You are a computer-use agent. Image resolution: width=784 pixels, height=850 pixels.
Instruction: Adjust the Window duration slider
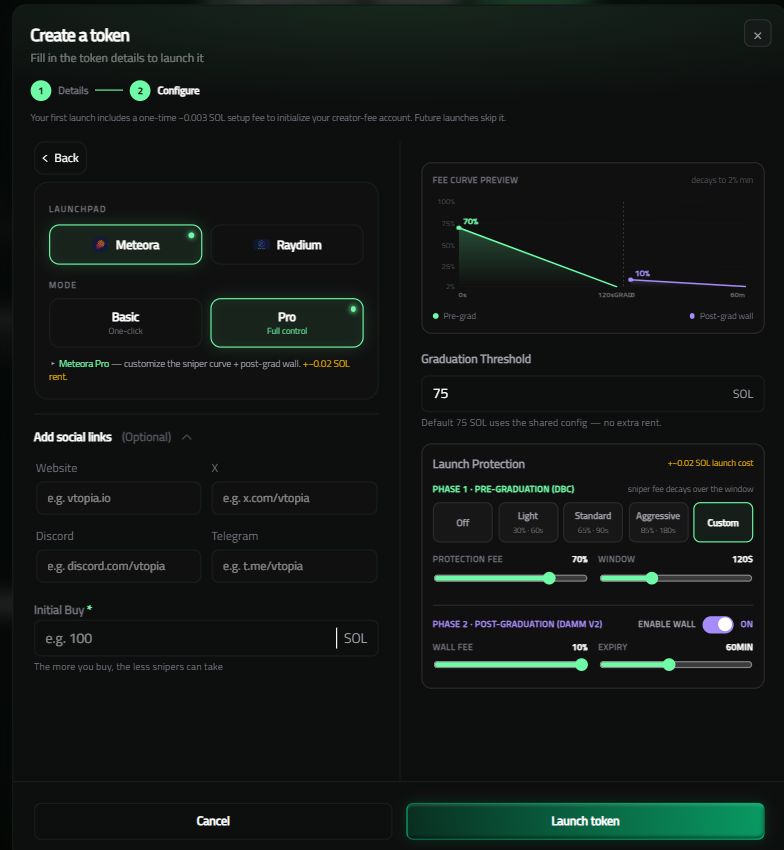point(676,578)
